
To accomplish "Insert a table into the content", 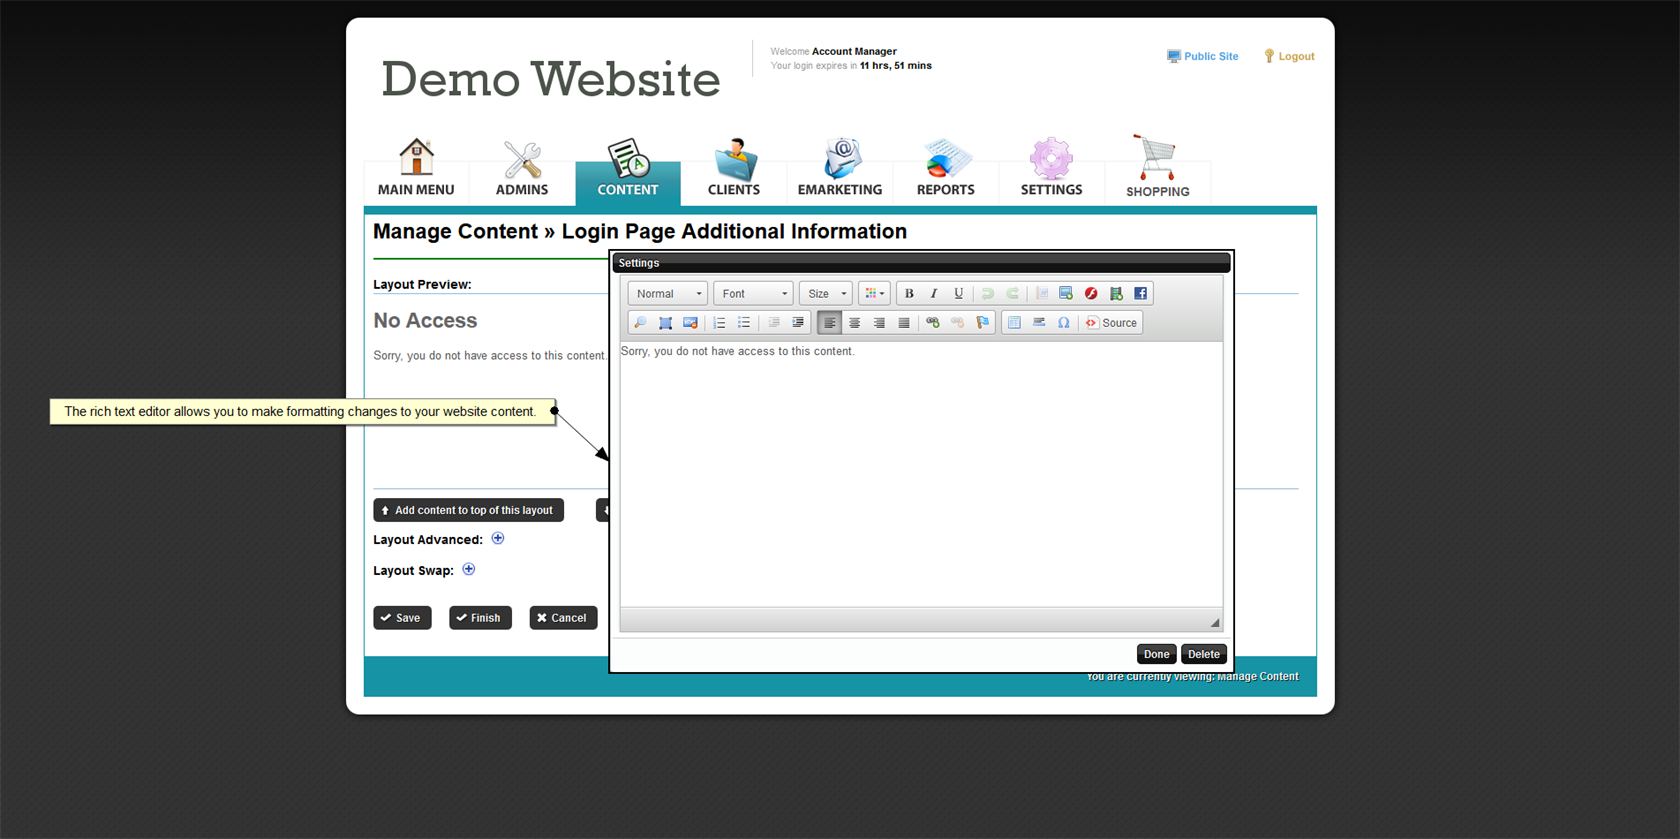I will [1014, 323].
